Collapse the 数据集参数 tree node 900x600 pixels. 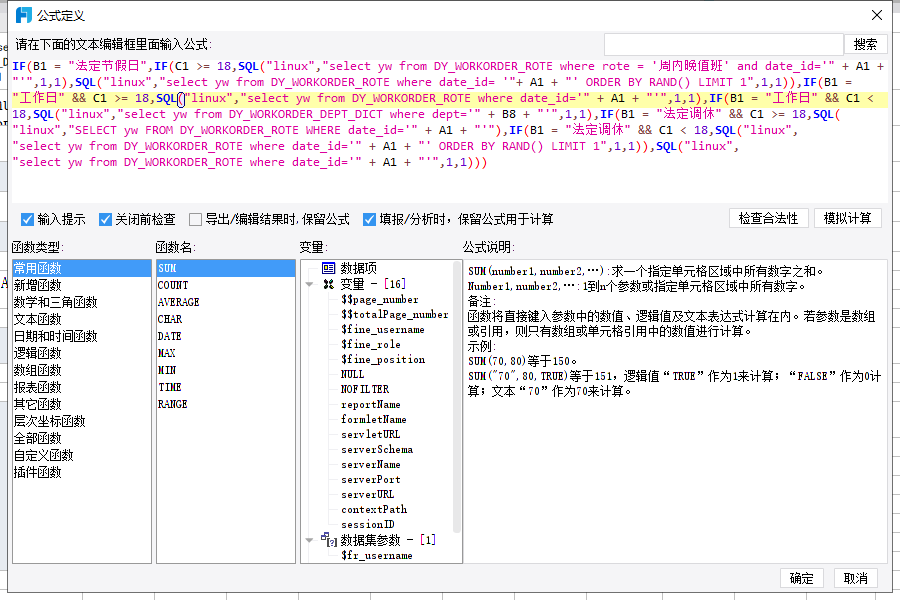[309, 540]
